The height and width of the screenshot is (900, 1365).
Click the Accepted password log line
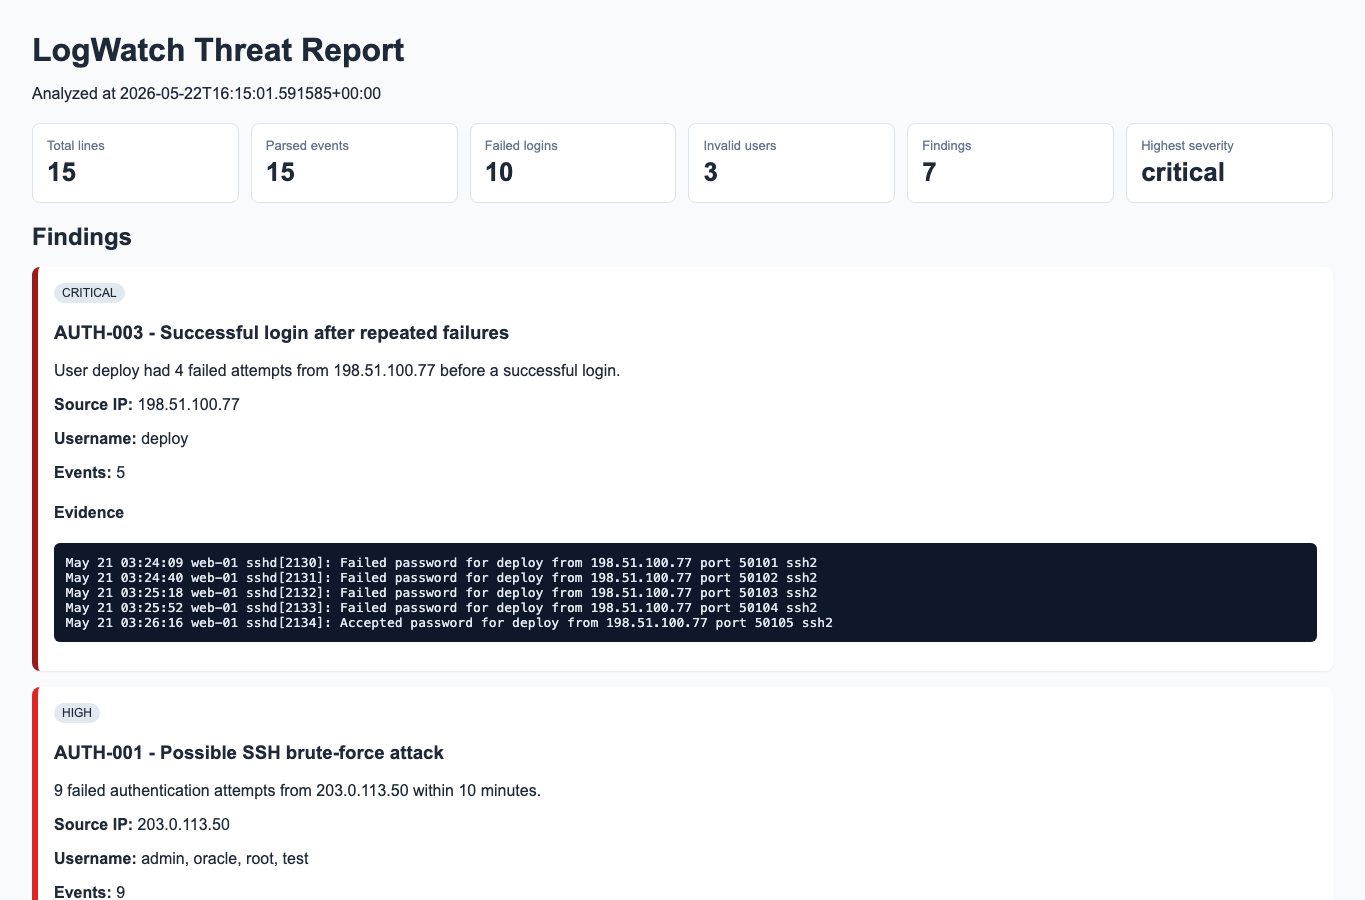[x=449, y=623]
